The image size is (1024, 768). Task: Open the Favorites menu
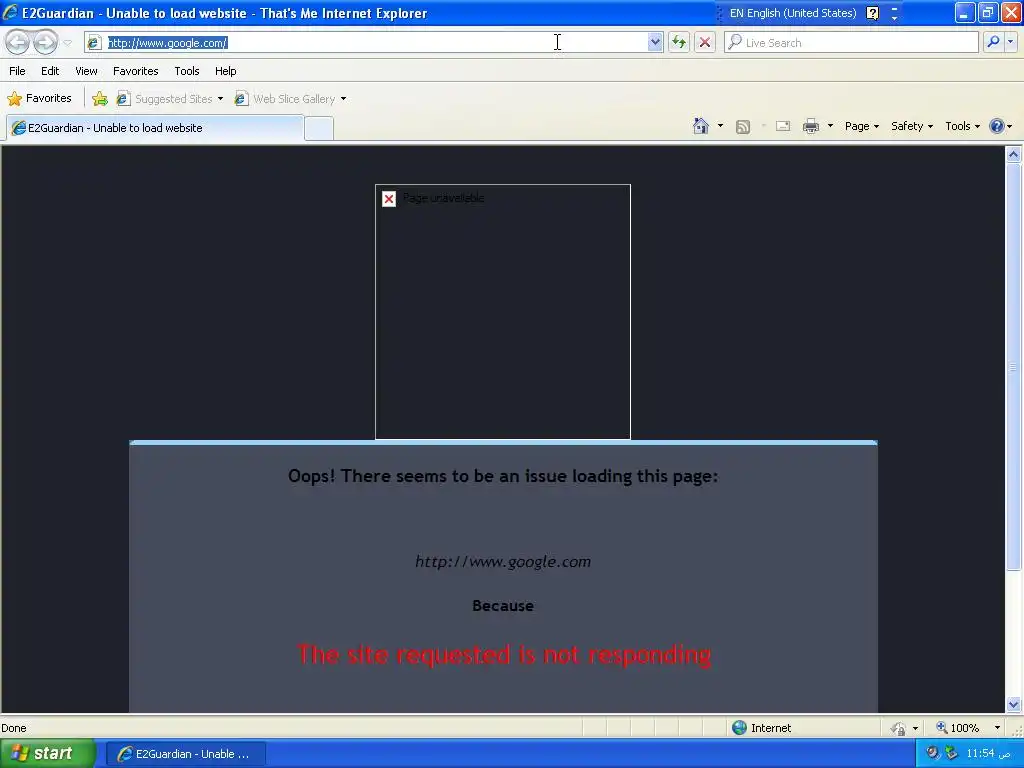135,71
